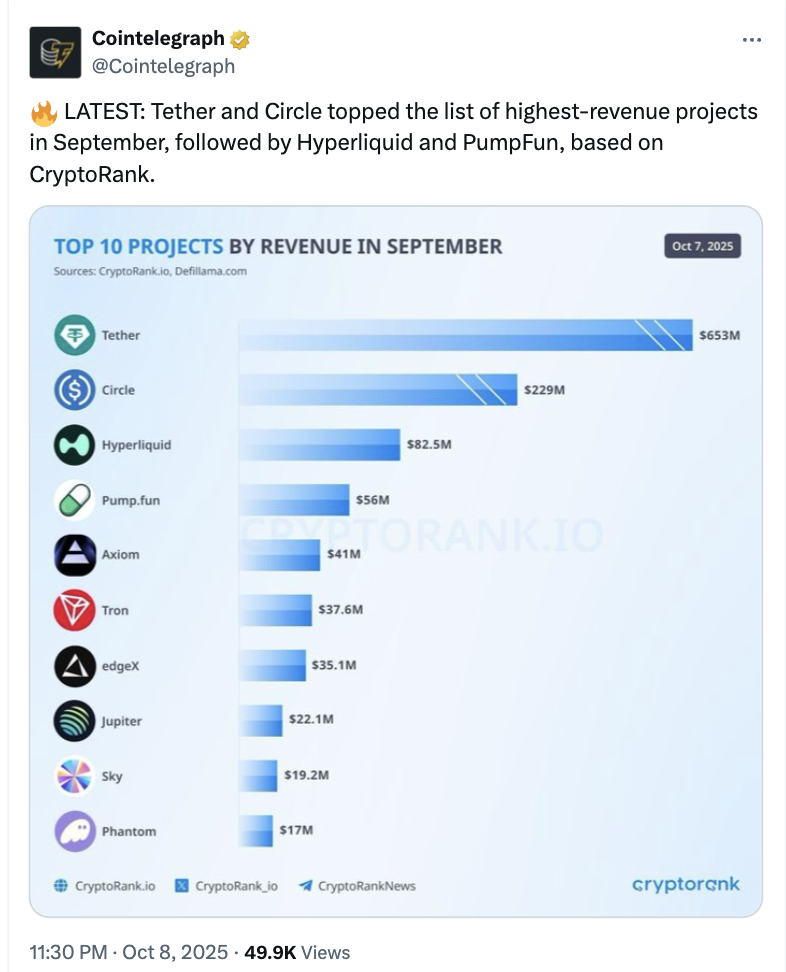Click the Oct 7, 2025 date badge
The width and height of the screenshot is (786, 972).
pyautogui.click(x=702, y=246)
